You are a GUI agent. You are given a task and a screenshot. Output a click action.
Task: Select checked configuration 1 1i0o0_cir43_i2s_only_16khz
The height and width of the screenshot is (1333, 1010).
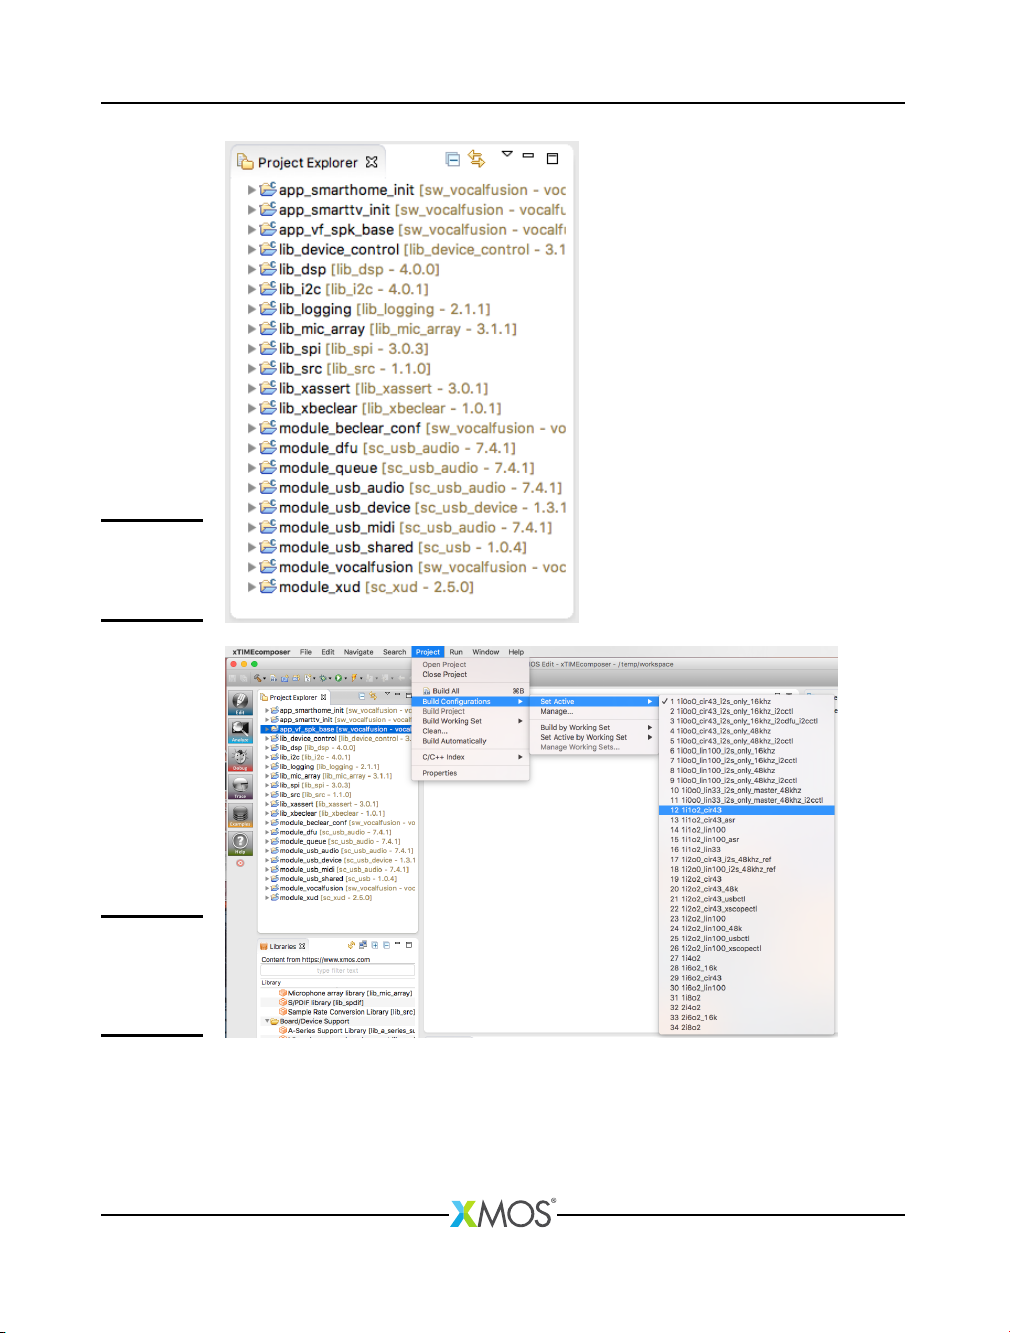[747, 702]
